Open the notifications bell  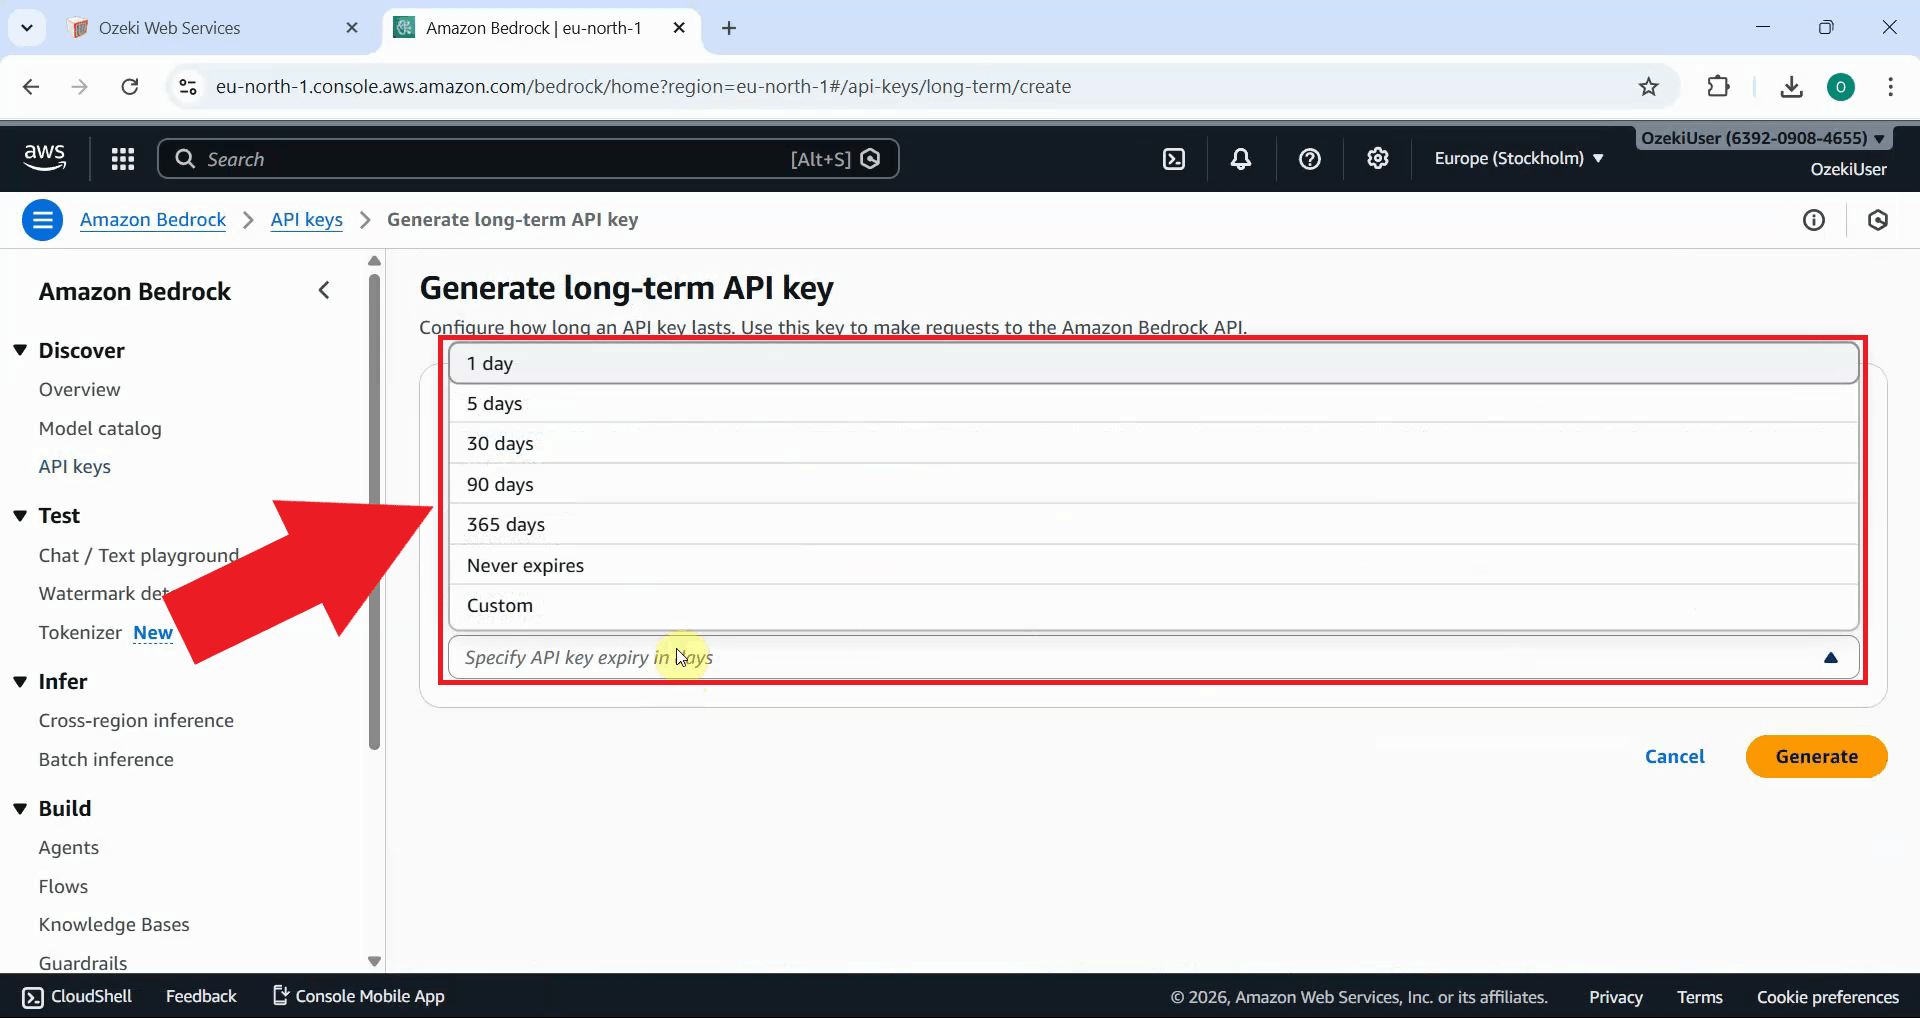tap(1241, 159)
